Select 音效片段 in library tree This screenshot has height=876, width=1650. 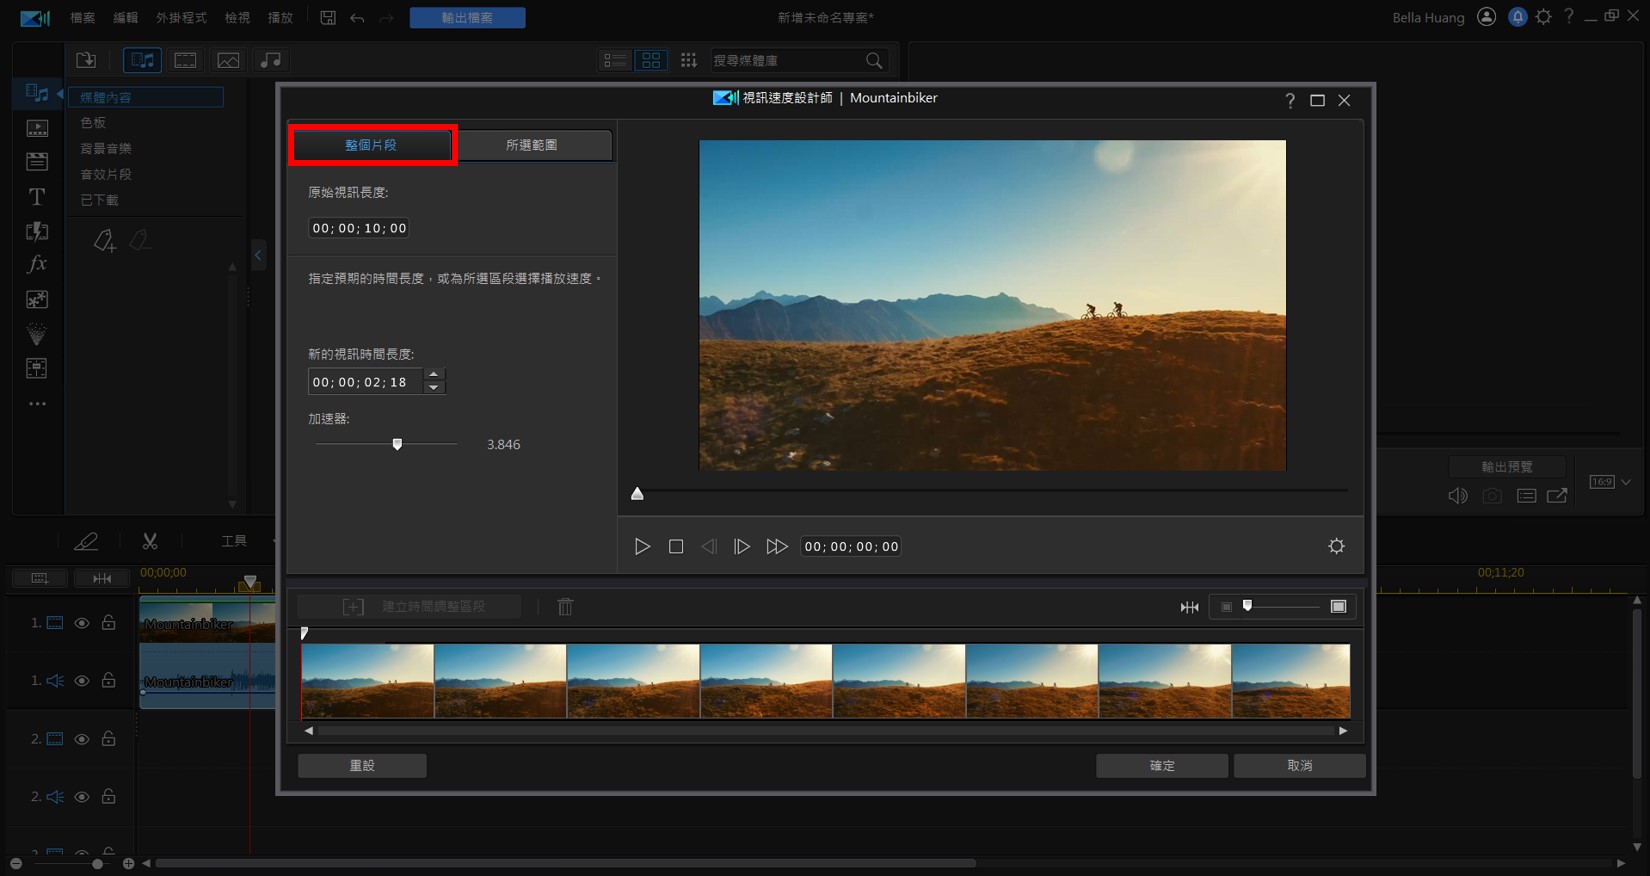pyautogui.click(x=106, y=174)
